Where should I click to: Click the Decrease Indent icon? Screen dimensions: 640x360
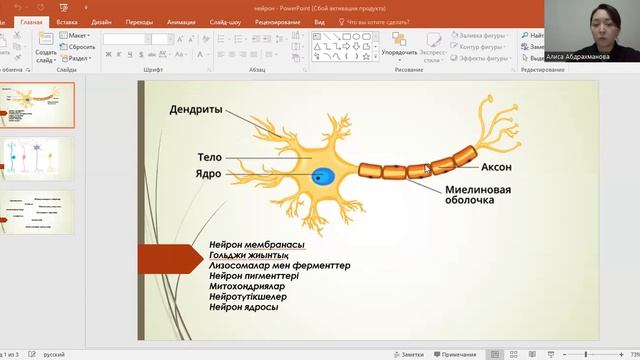tap(256, 39)
